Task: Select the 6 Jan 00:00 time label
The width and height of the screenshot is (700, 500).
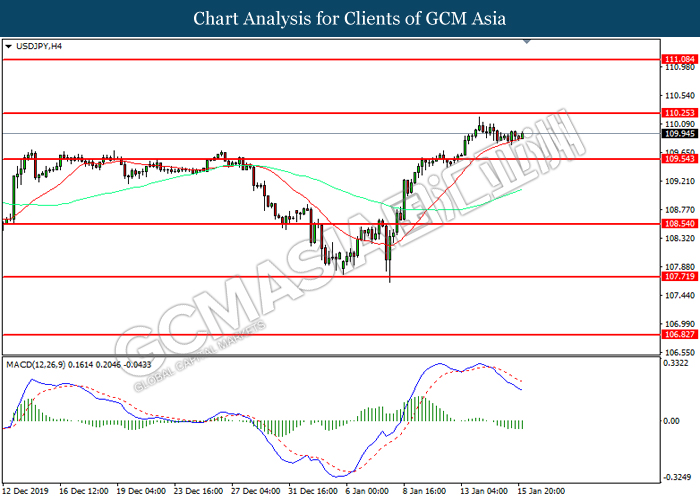Action: pos(367,491)
